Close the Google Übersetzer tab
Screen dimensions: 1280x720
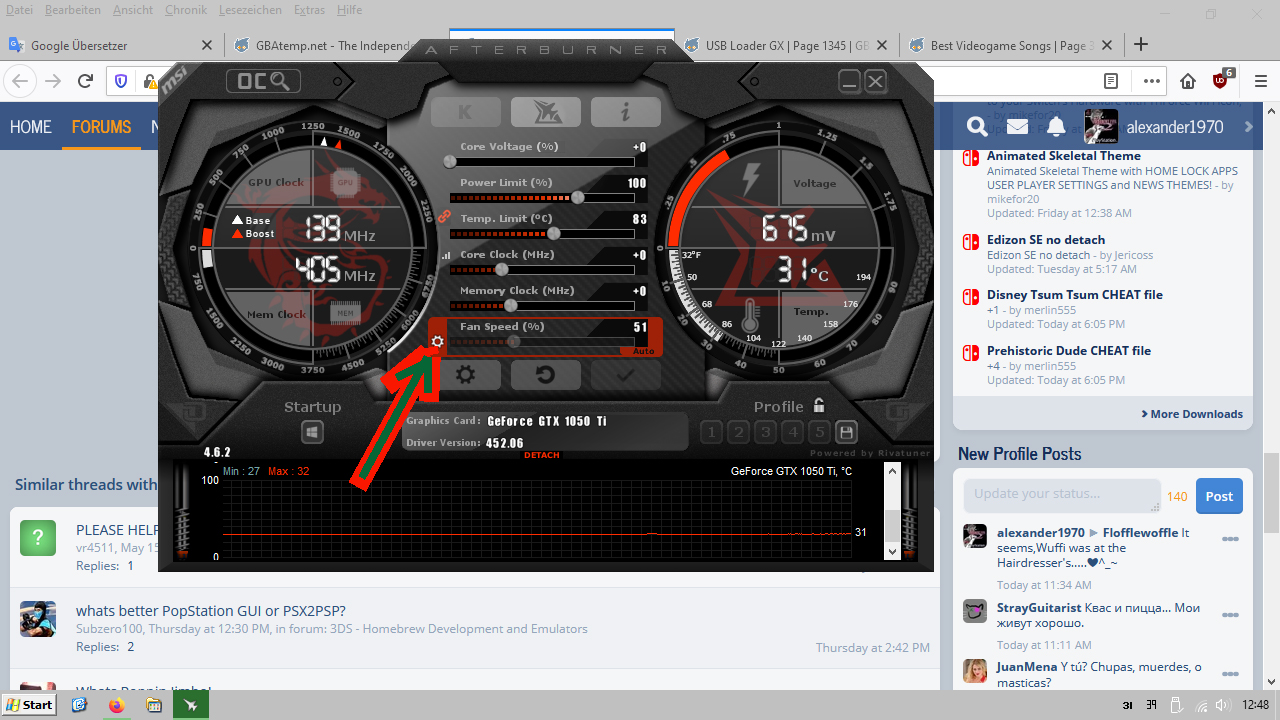point(207,45)
